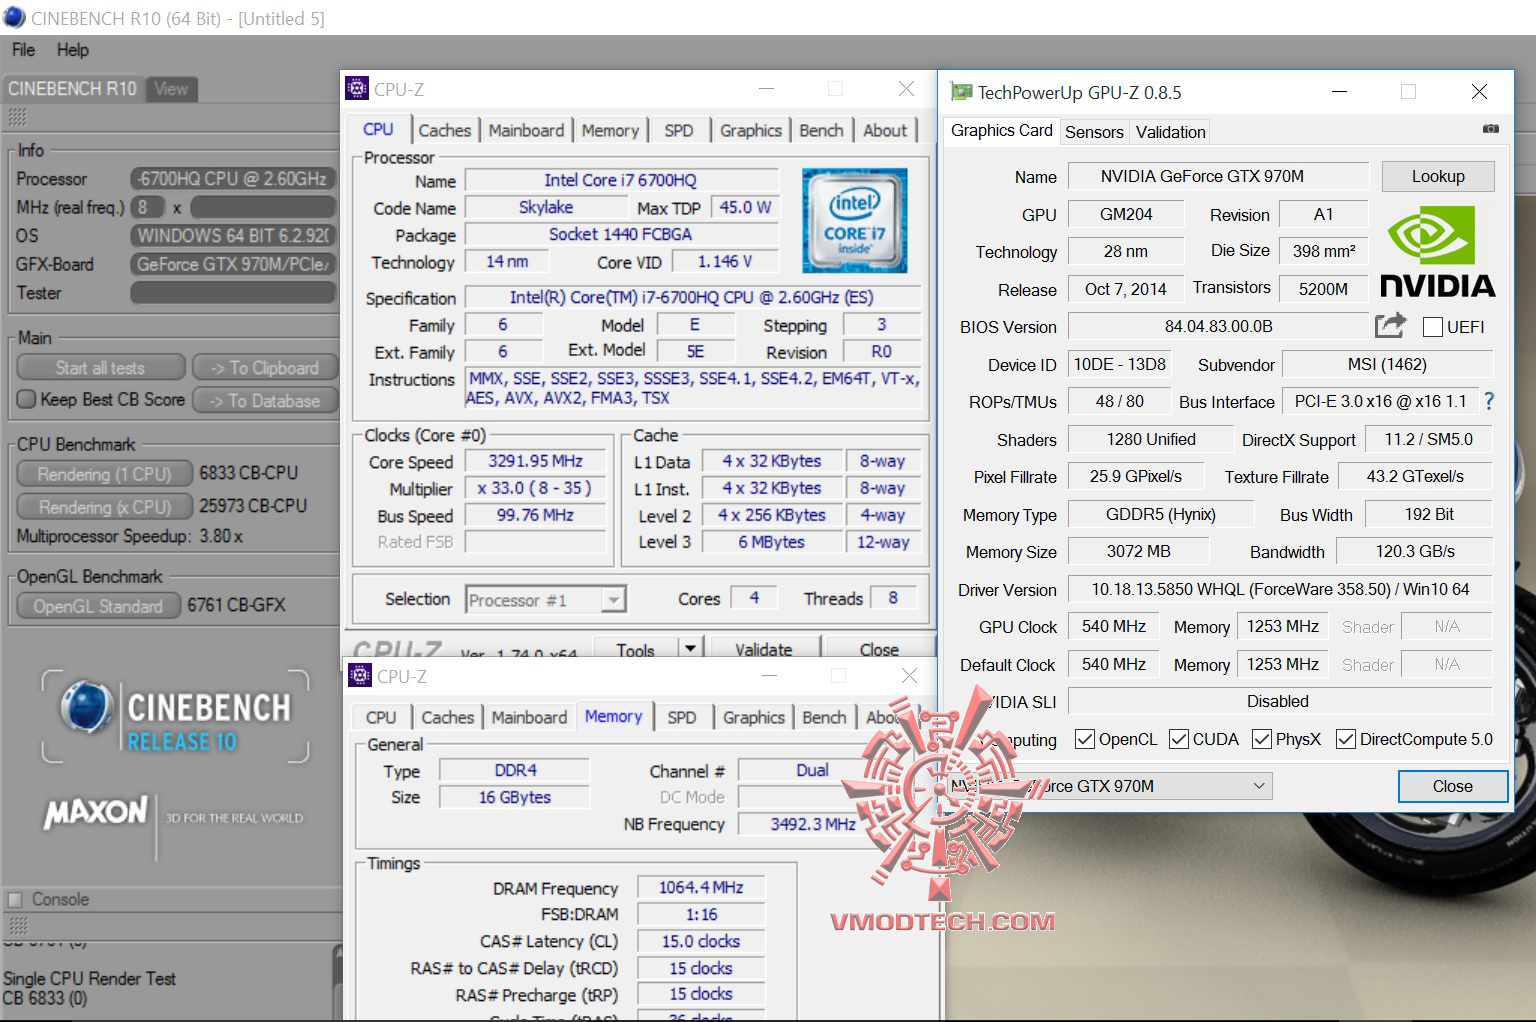The width and height of the screenshot is (1536, 1022).
Task: Click the Specification text in CPU-Z
Action: point(692,297)
